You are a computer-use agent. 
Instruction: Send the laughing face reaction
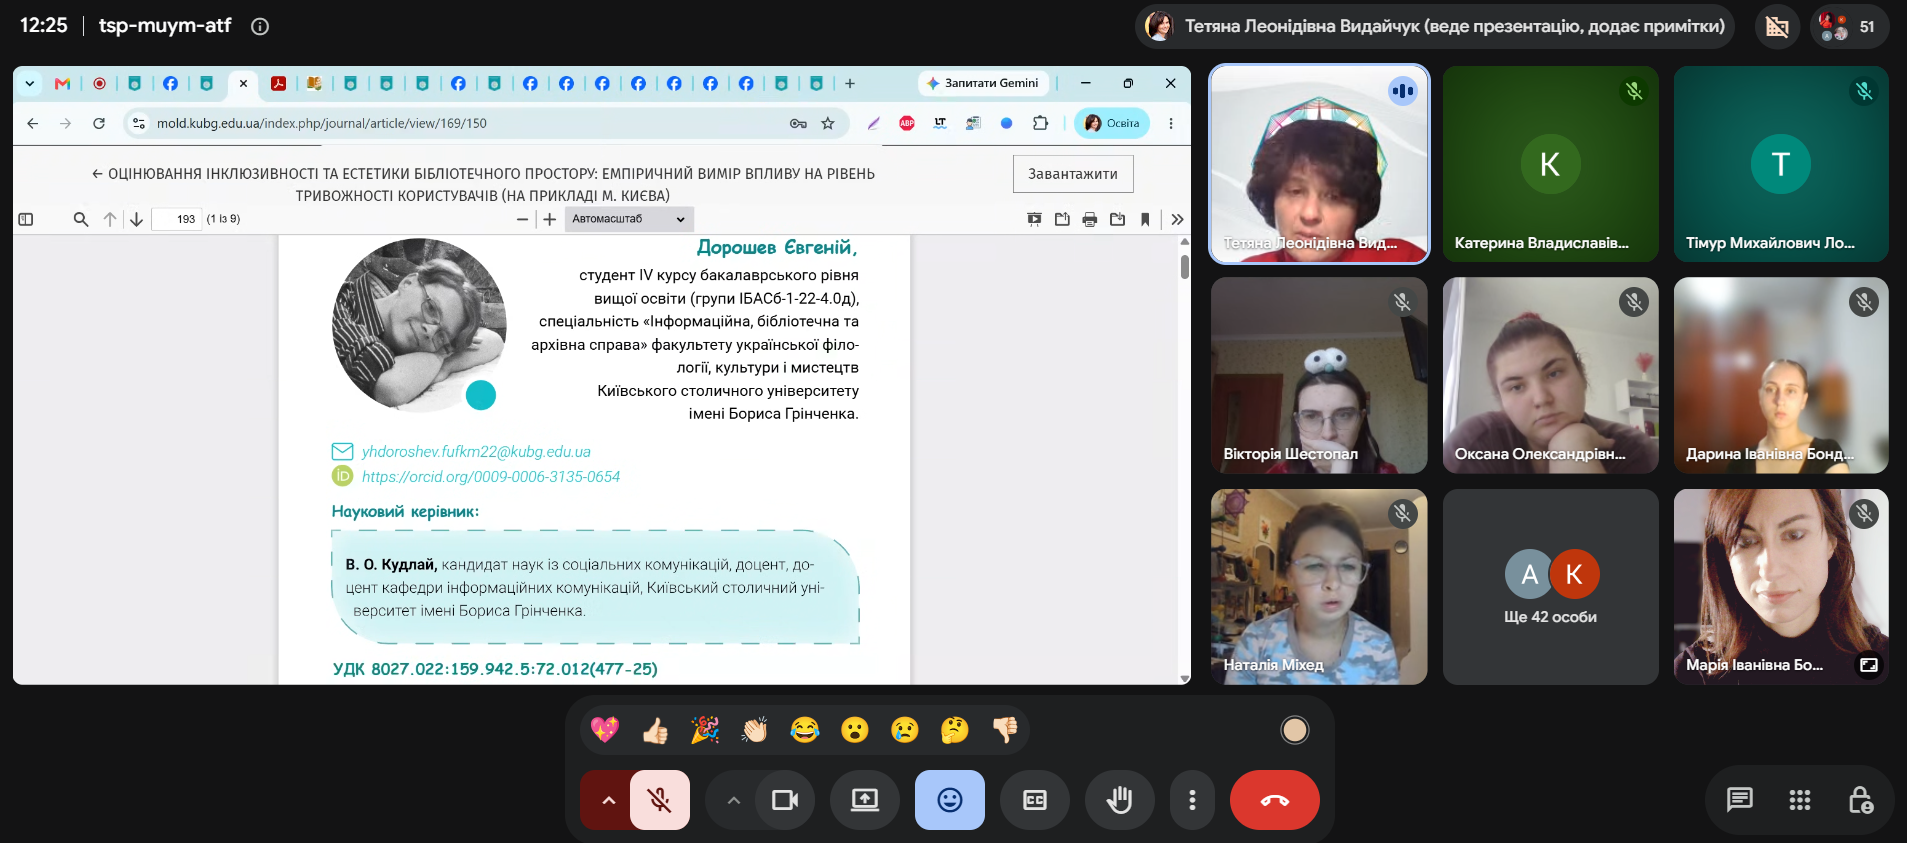coord(805,730)
